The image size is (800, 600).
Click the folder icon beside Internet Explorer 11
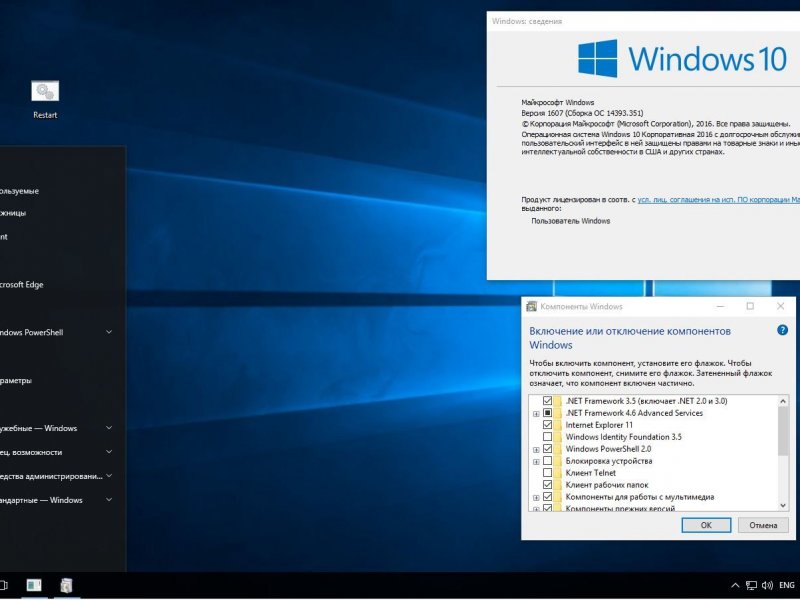point(558,425)
